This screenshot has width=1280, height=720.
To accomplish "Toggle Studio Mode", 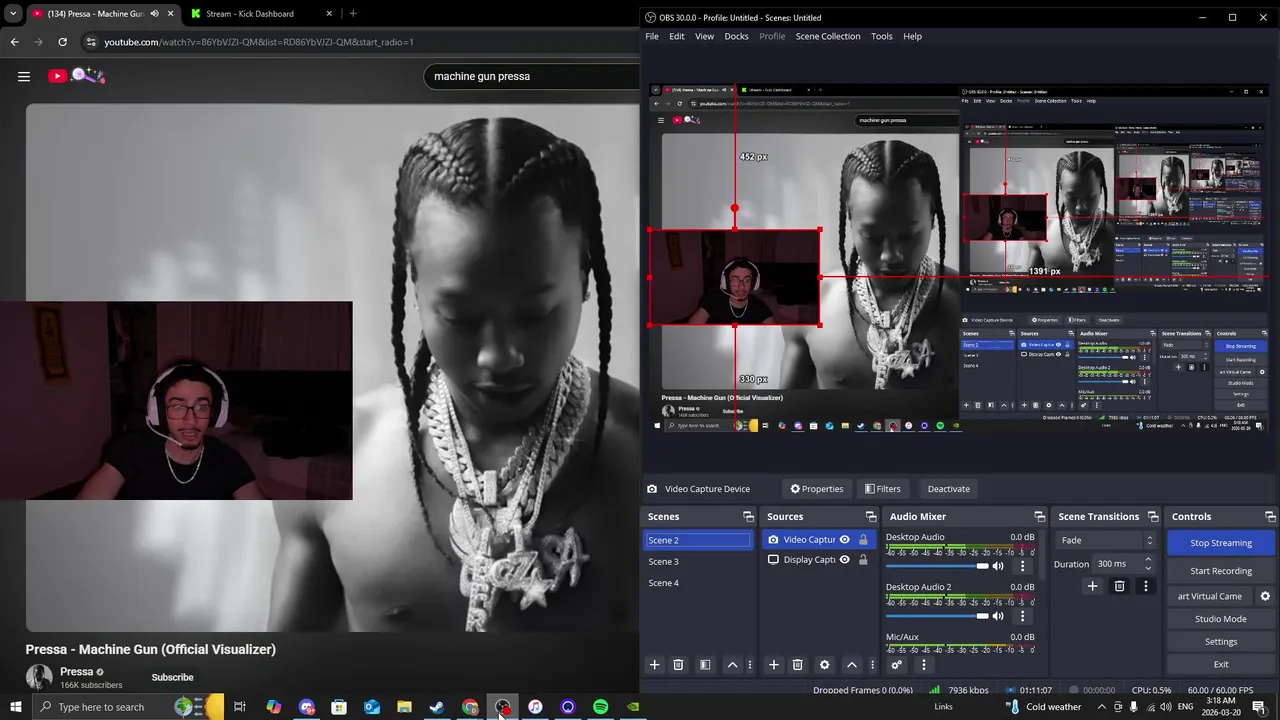I will pyautogui.click(x=1220, y=619).
